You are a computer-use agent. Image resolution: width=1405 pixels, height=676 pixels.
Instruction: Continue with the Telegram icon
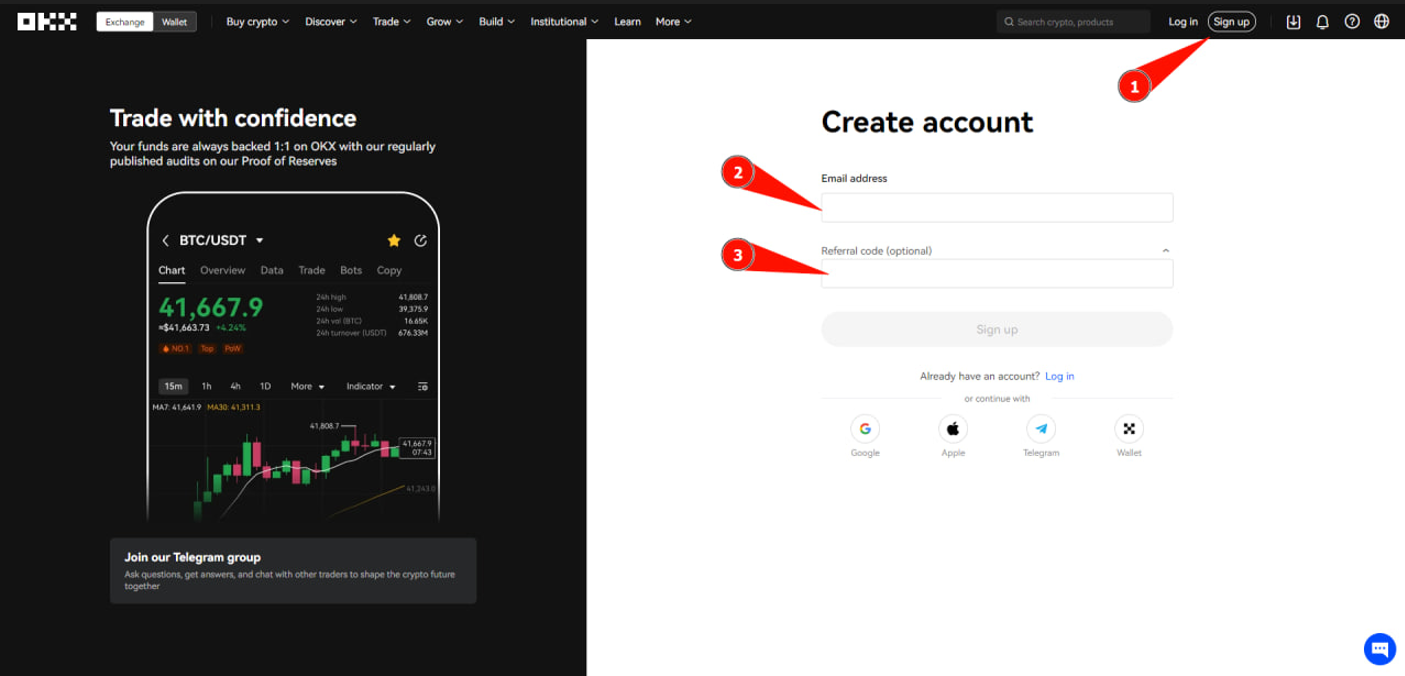tap(1040, 428)
